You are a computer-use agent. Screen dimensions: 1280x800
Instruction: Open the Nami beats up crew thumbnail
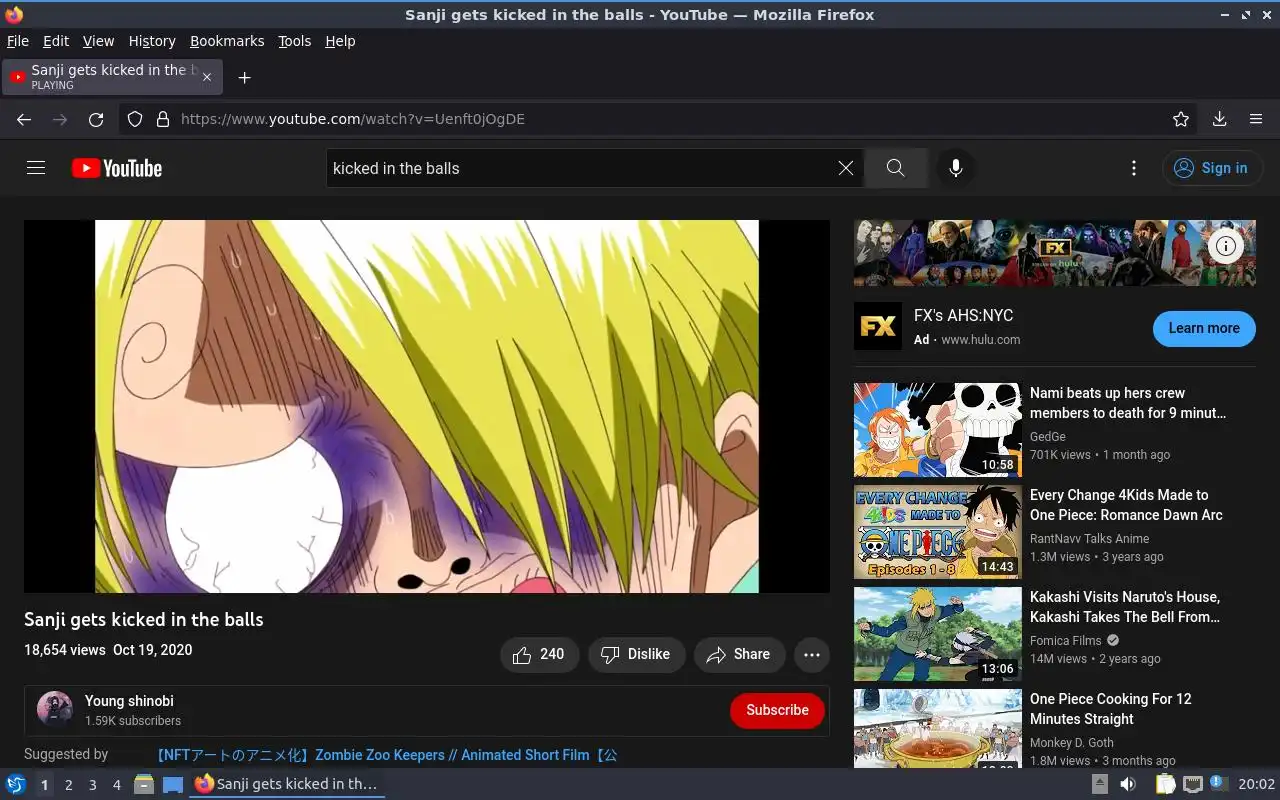(937, 430)
